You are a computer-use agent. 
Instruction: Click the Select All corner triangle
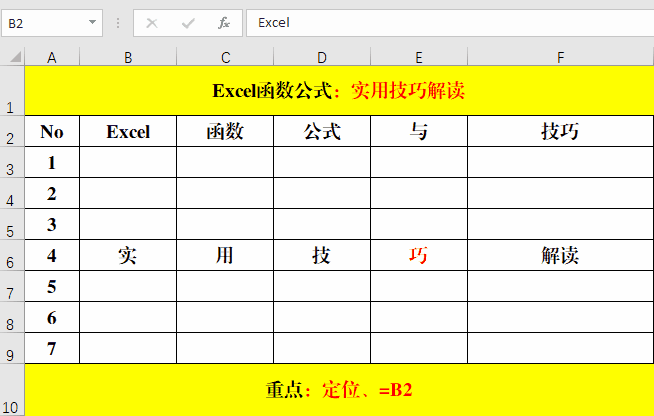(x=13, y=57)
